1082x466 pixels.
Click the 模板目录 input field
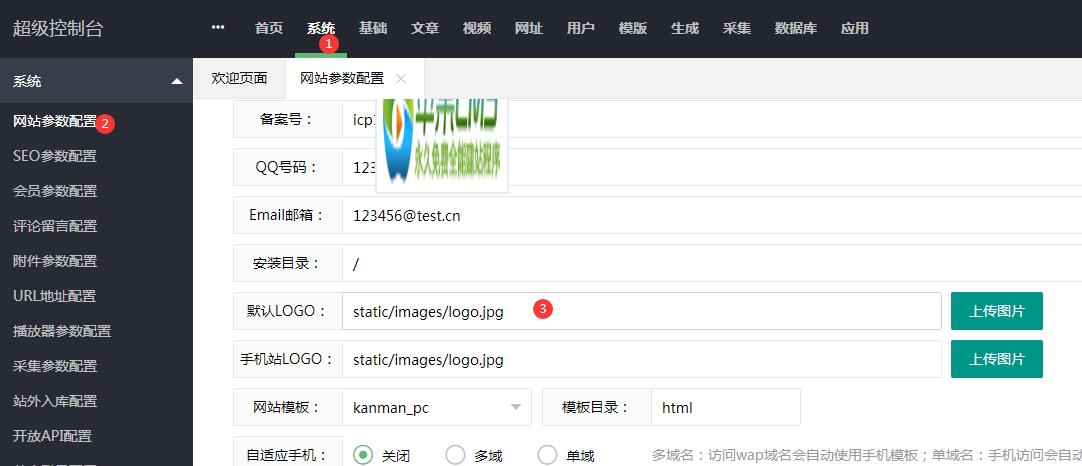pos(725,407)
